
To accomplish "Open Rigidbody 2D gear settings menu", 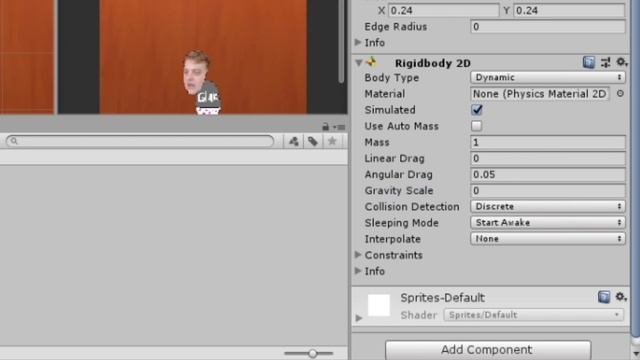I will (x=621, y=62).
